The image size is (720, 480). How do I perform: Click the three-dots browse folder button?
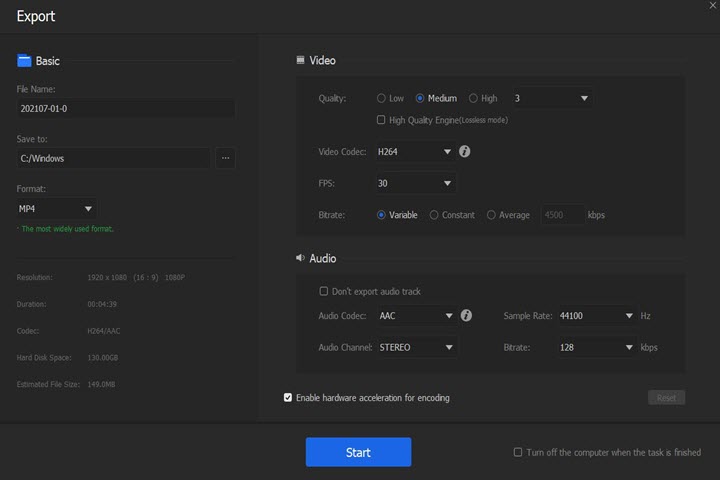coord(225,158)
